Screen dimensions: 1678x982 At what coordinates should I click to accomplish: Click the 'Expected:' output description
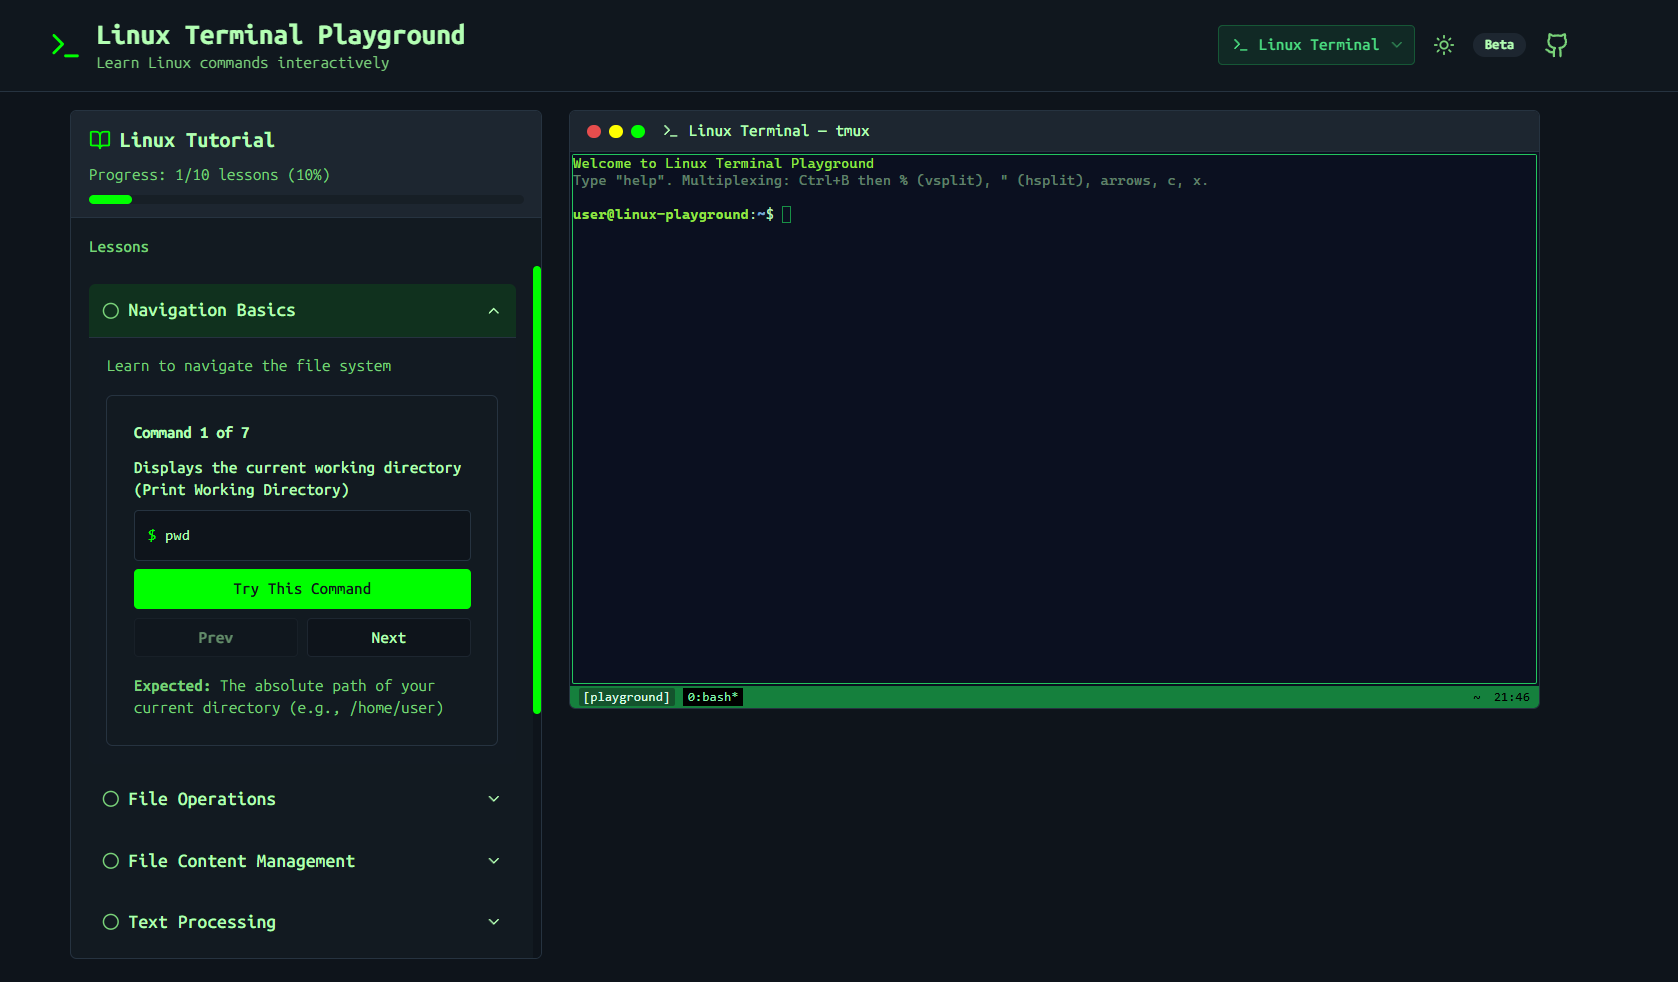point(289,697)
